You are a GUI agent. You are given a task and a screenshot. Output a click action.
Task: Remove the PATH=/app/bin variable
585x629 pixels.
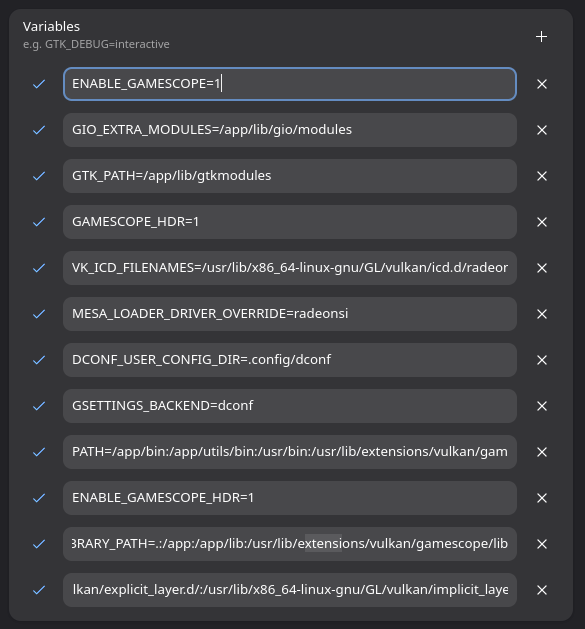pos(542,452)
